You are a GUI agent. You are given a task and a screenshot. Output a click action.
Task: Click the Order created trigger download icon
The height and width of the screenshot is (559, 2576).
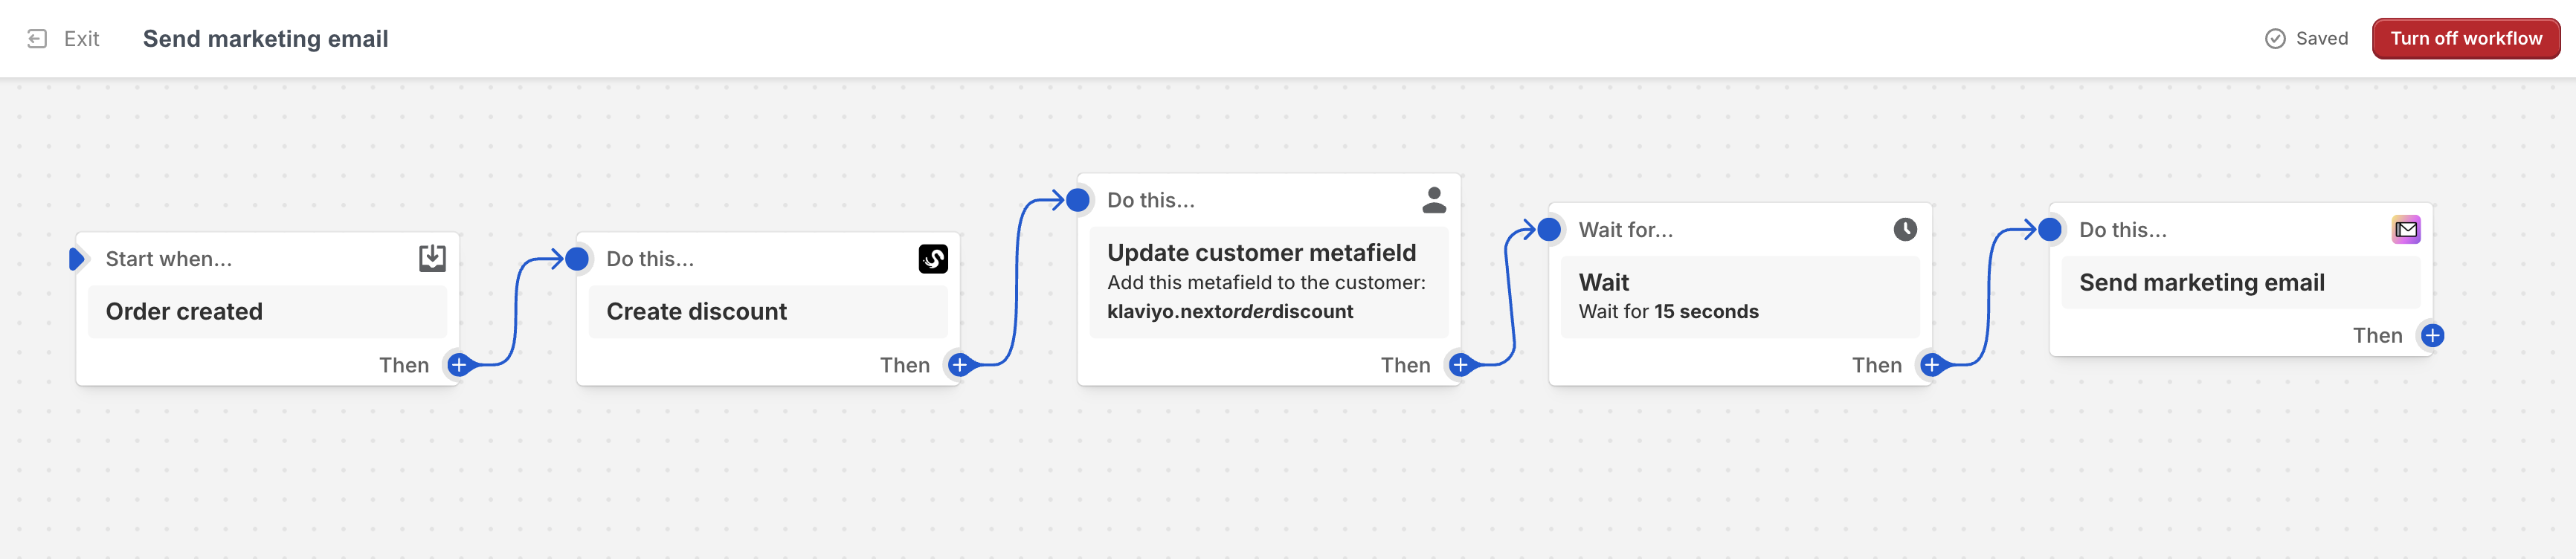(432, 259)
